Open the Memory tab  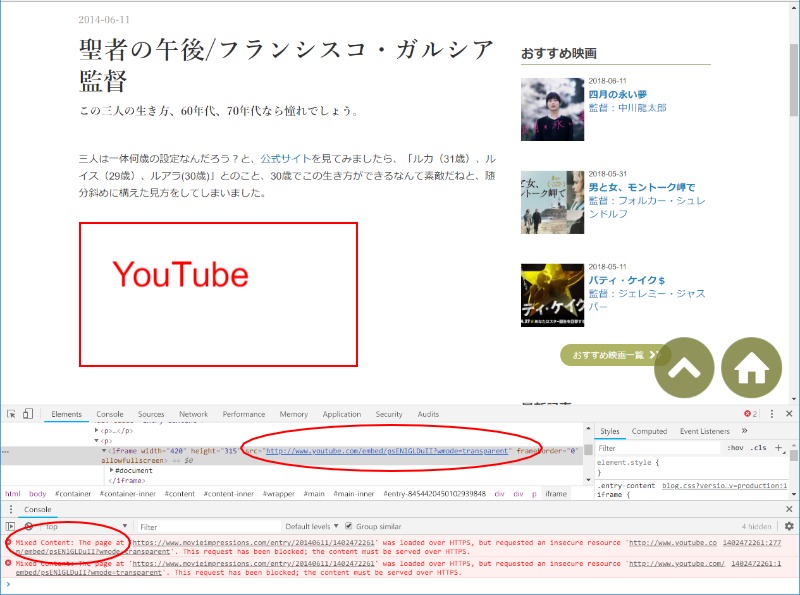(293, 414)
